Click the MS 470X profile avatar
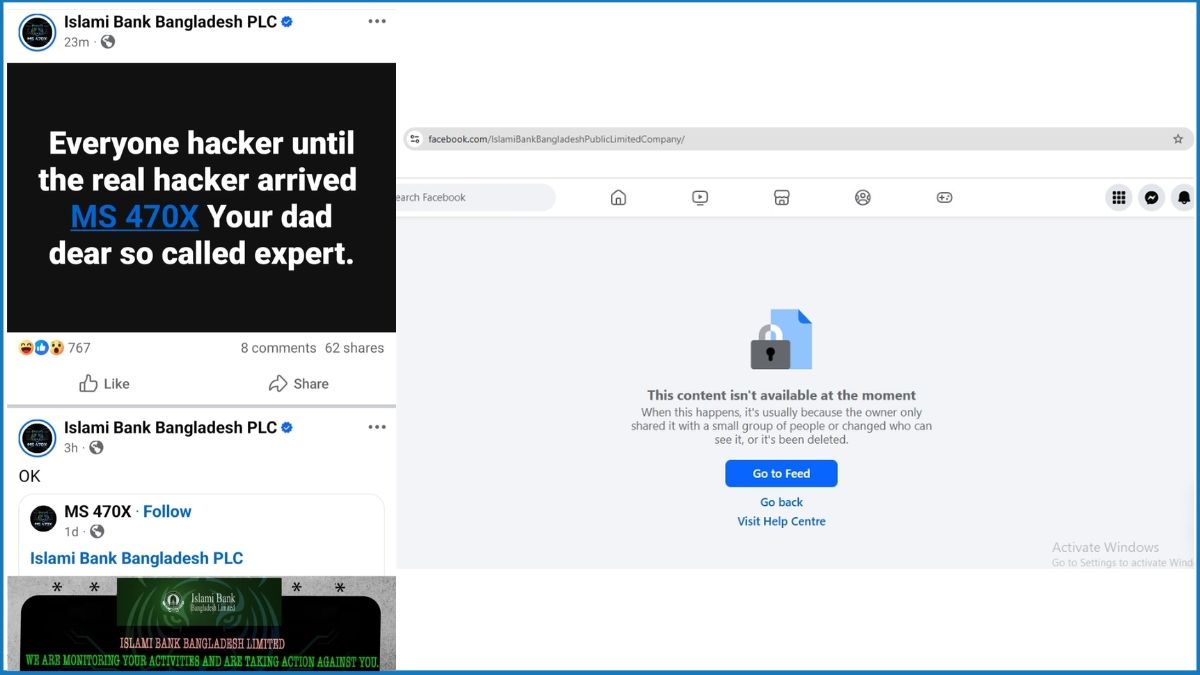 pos(43,519)
